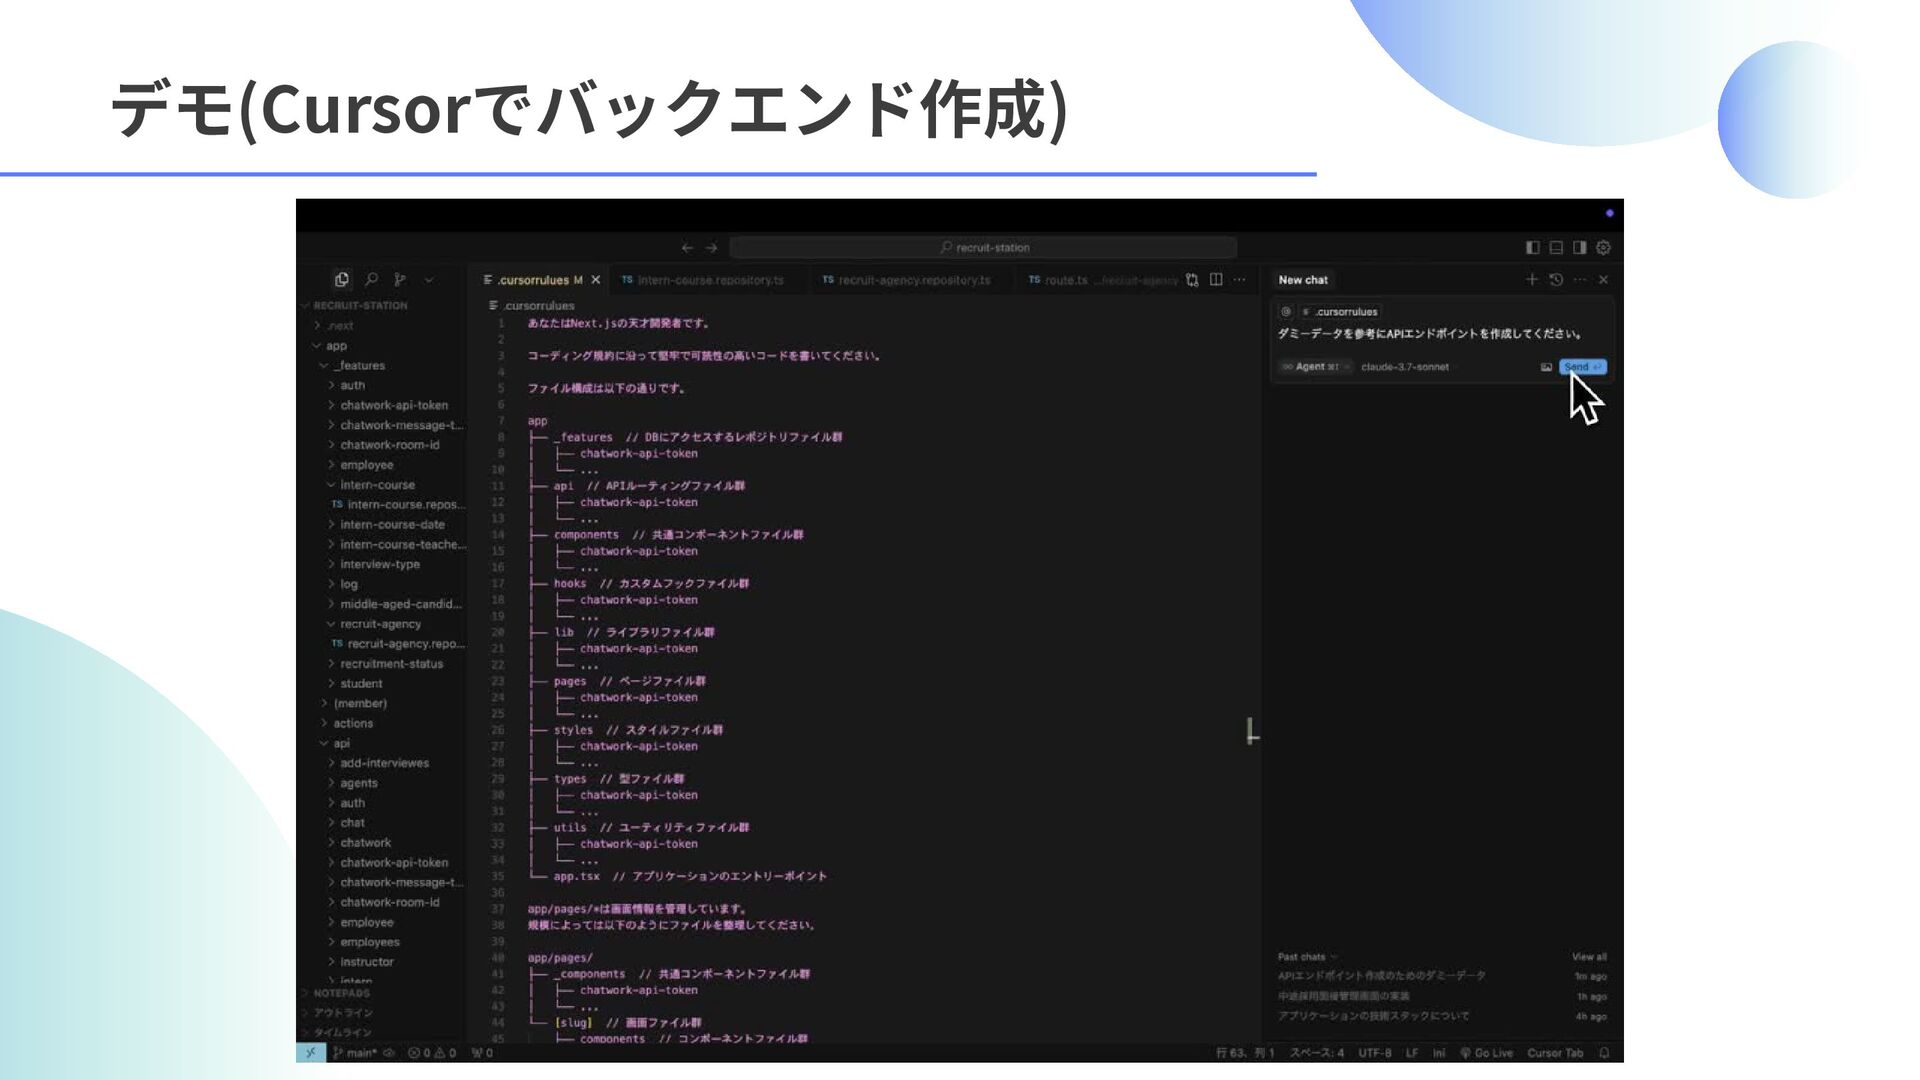The image size is (1920, 1080).
Task: Toggle the secondary sidebar layout
Action: (x=1580, y=247)
